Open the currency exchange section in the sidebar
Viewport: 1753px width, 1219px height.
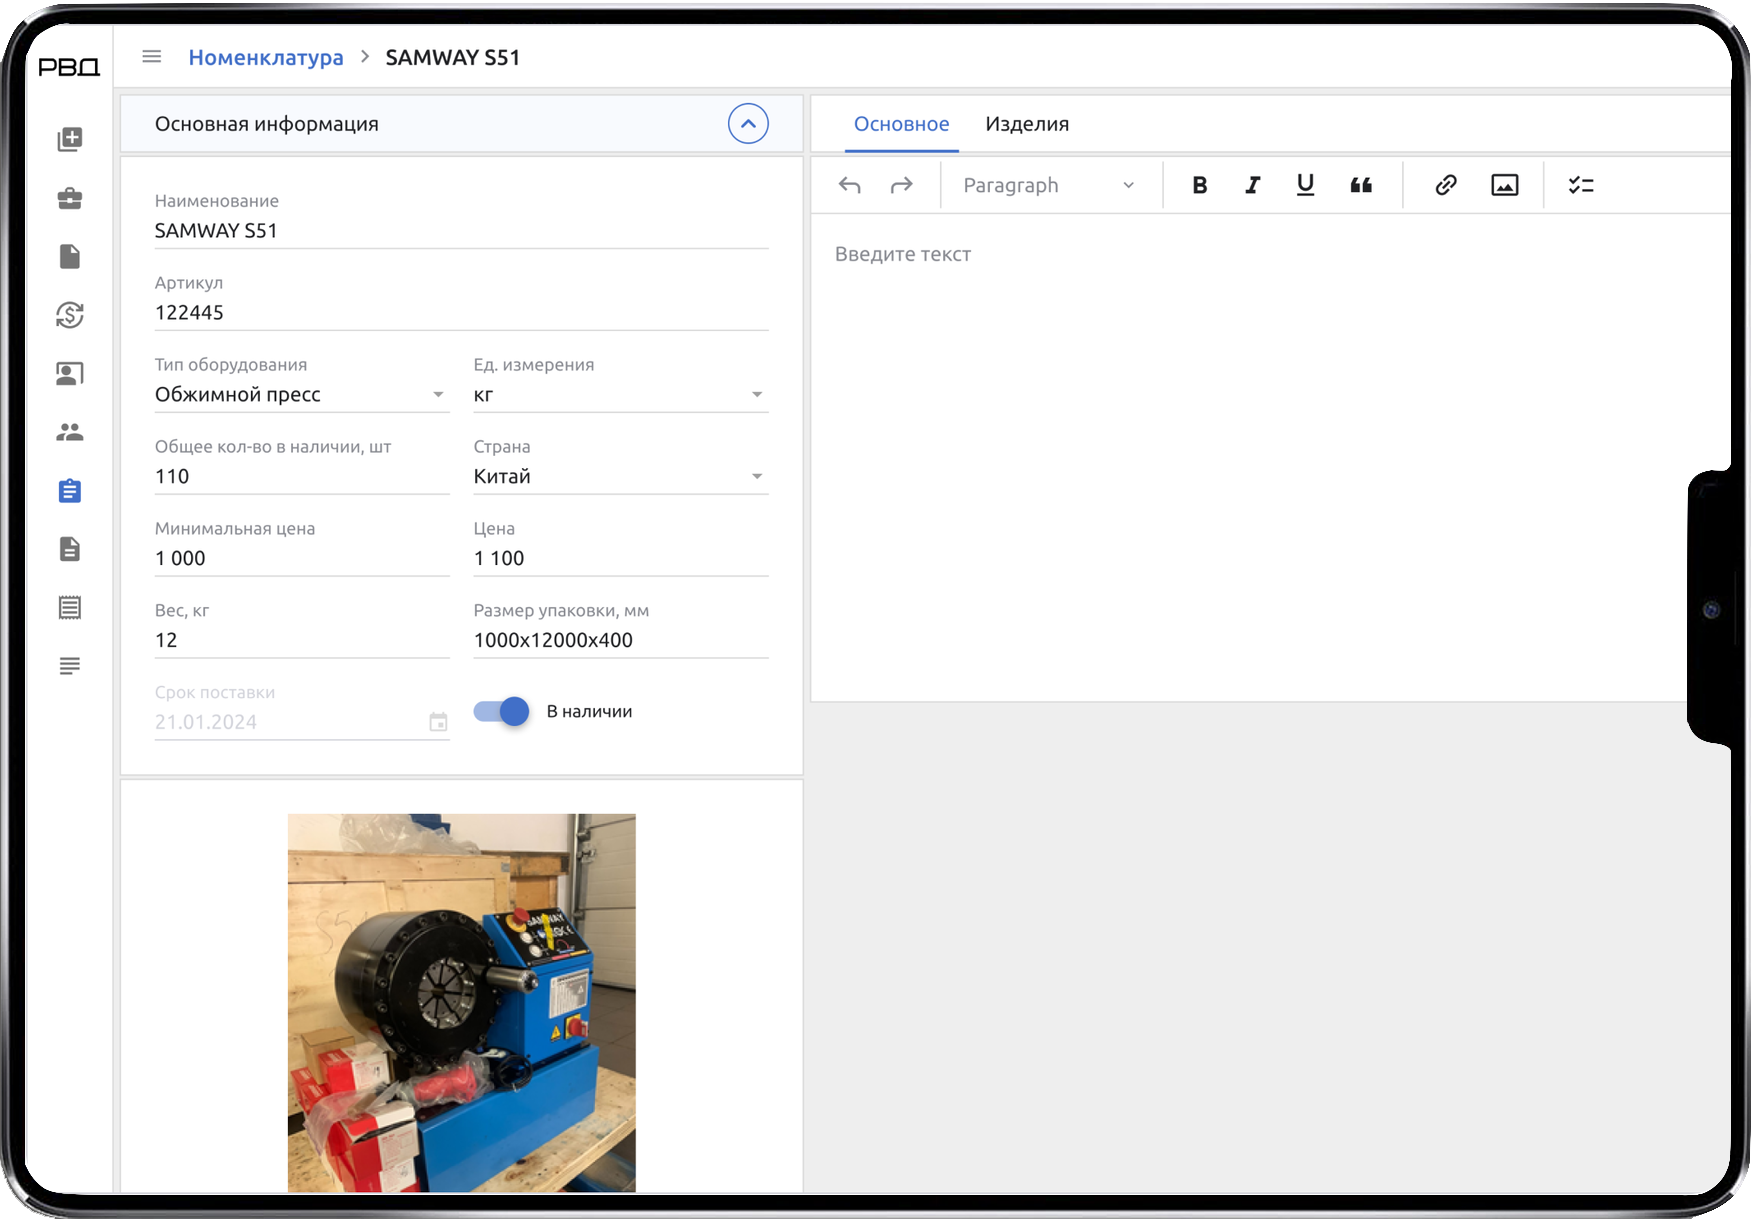point(69,315)
